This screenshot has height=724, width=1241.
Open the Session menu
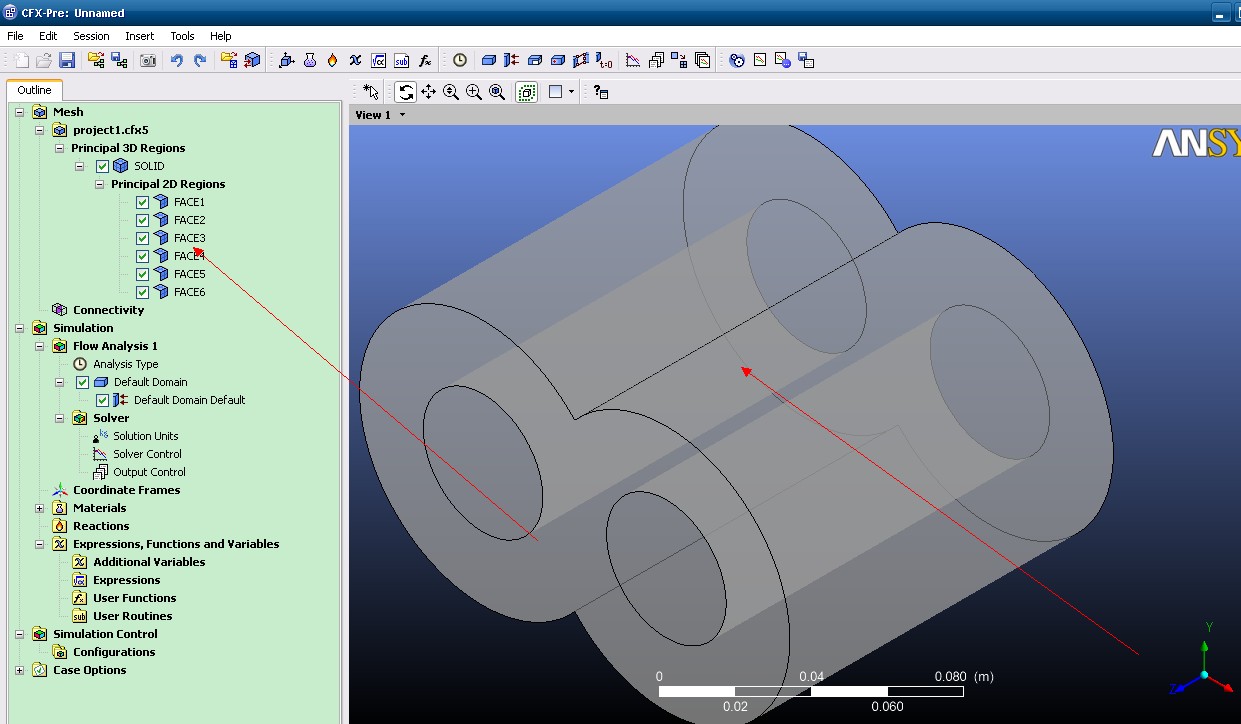coord(91,36)
